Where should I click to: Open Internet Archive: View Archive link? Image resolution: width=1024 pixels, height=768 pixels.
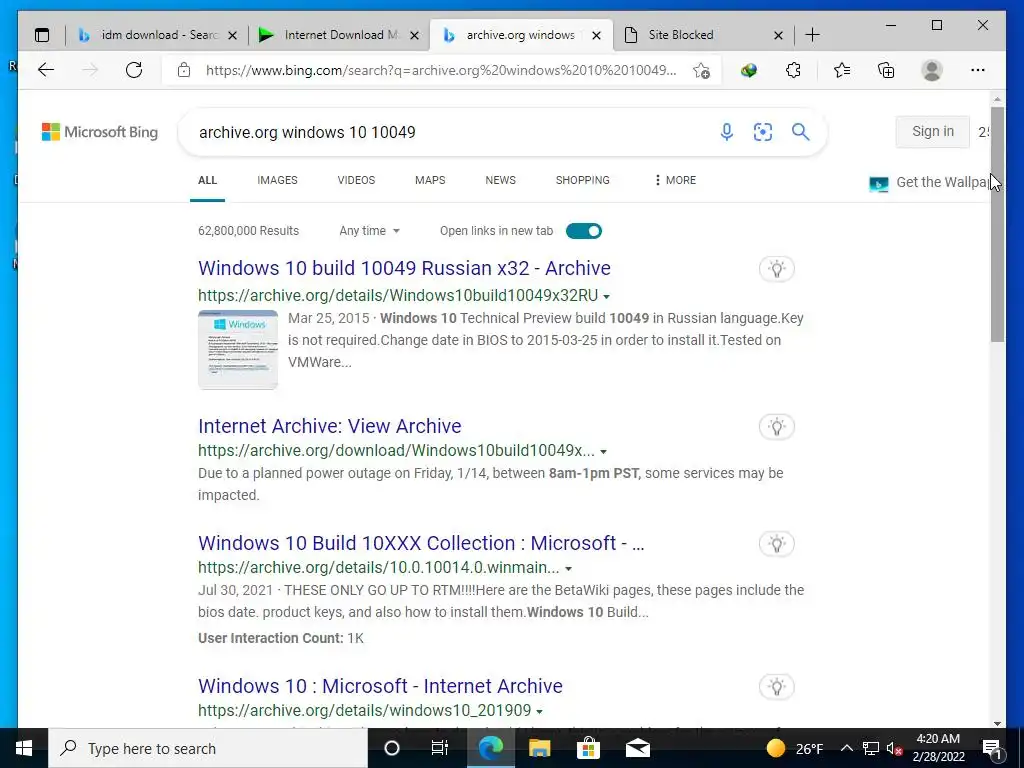[330, 426]
